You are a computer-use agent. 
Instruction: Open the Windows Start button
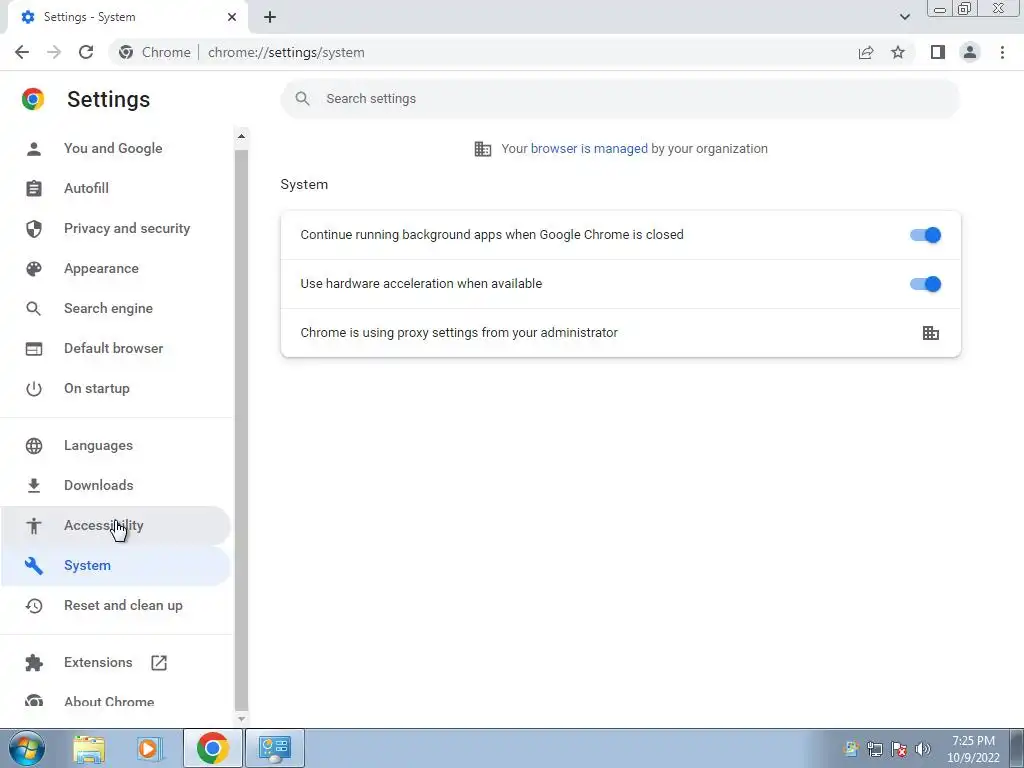coord(27,748)
